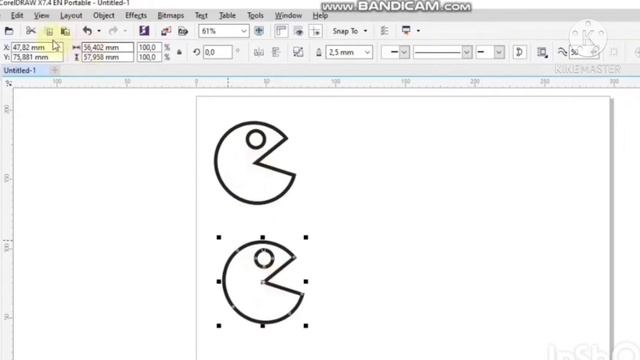Open dropdown arrow beside the launcher icon
This screenshot has width=640, height=360.
click(418, 31)
